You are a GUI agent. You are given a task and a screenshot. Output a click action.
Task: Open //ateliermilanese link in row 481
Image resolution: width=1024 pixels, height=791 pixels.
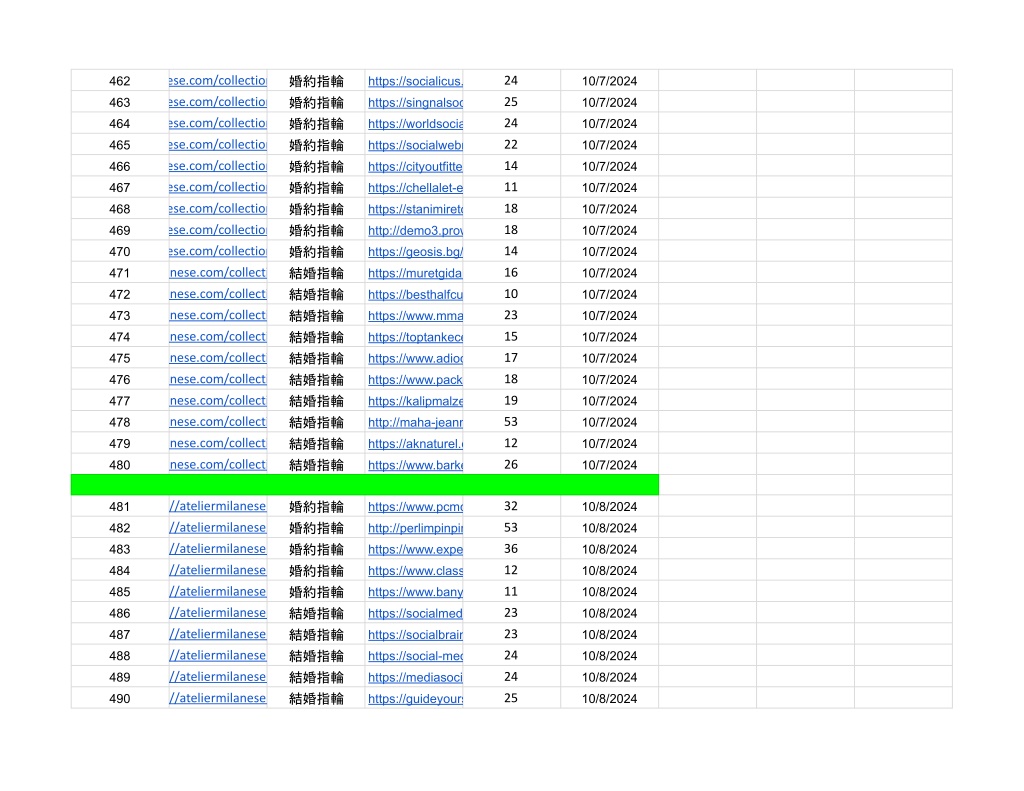218,506
